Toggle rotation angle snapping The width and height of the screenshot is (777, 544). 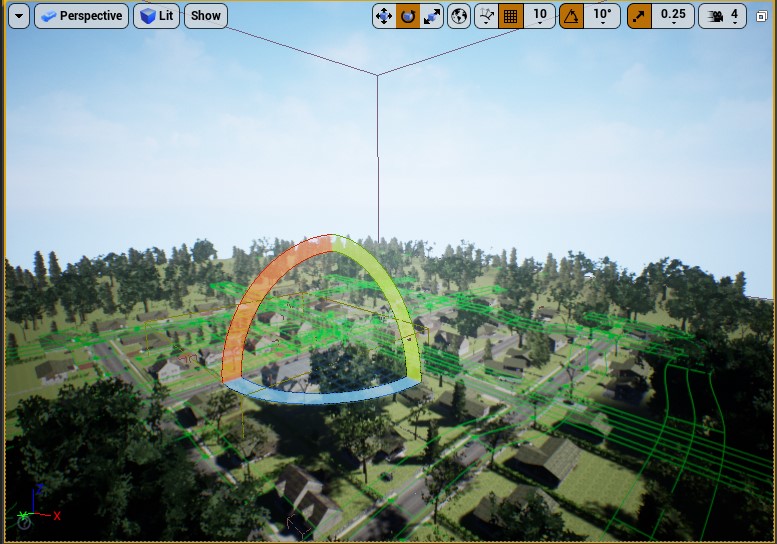click(x=571, y=16)
